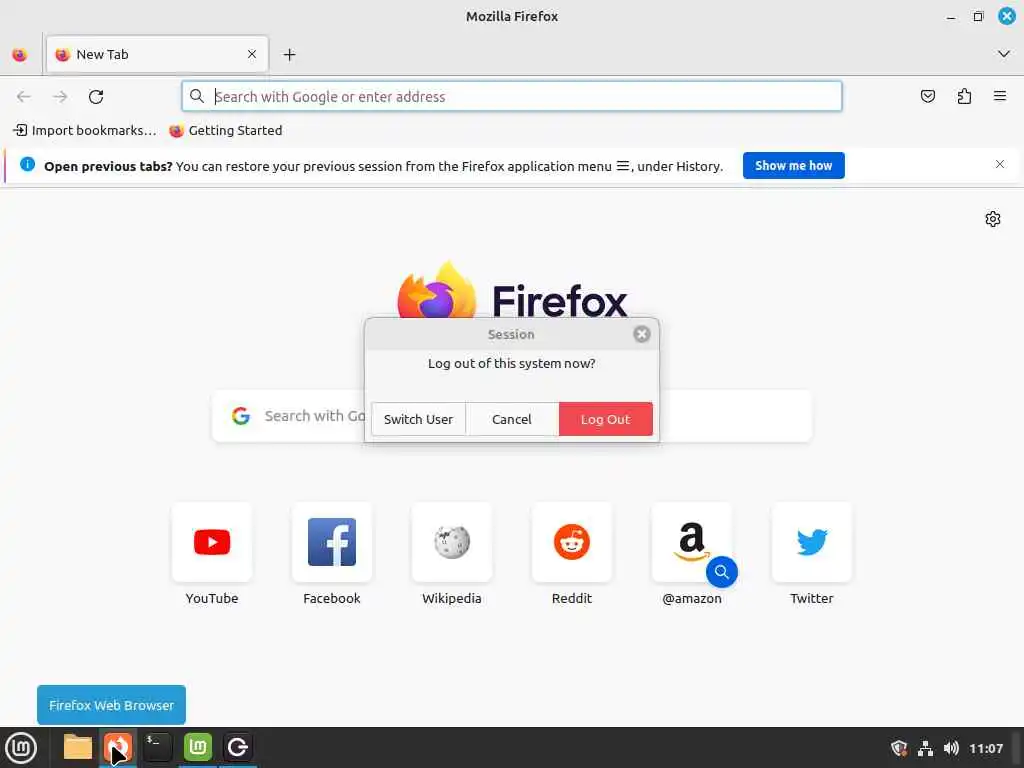The height and width of the screenshot is (768, 1024).
Task: Click the clock showing 11:07
Action: tap(985, 748)
